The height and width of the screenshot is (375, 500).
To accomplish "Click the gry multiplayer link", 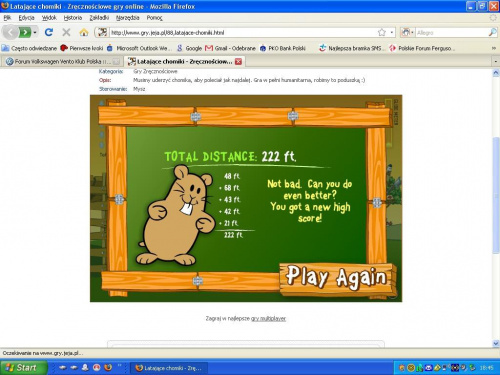I will point(268,318).
